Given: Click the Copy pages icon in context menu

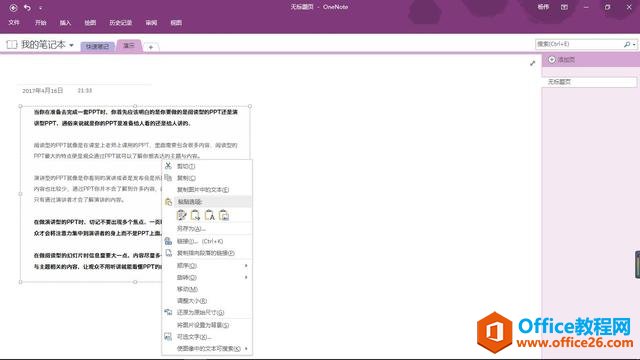Looking at the screenshot, I should [x=168, y=178].
